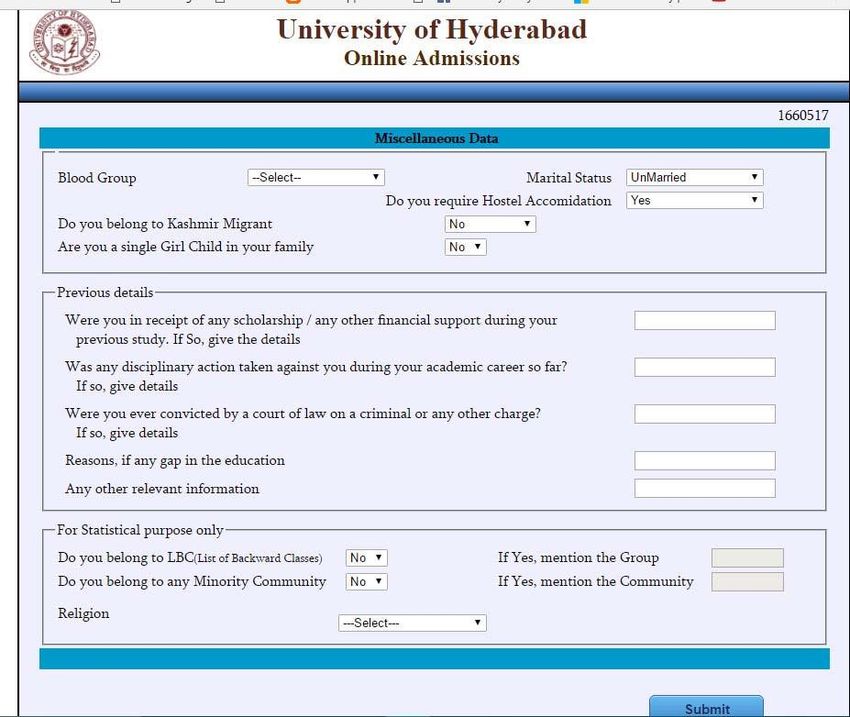Click the minority community name field

(747, 582)
